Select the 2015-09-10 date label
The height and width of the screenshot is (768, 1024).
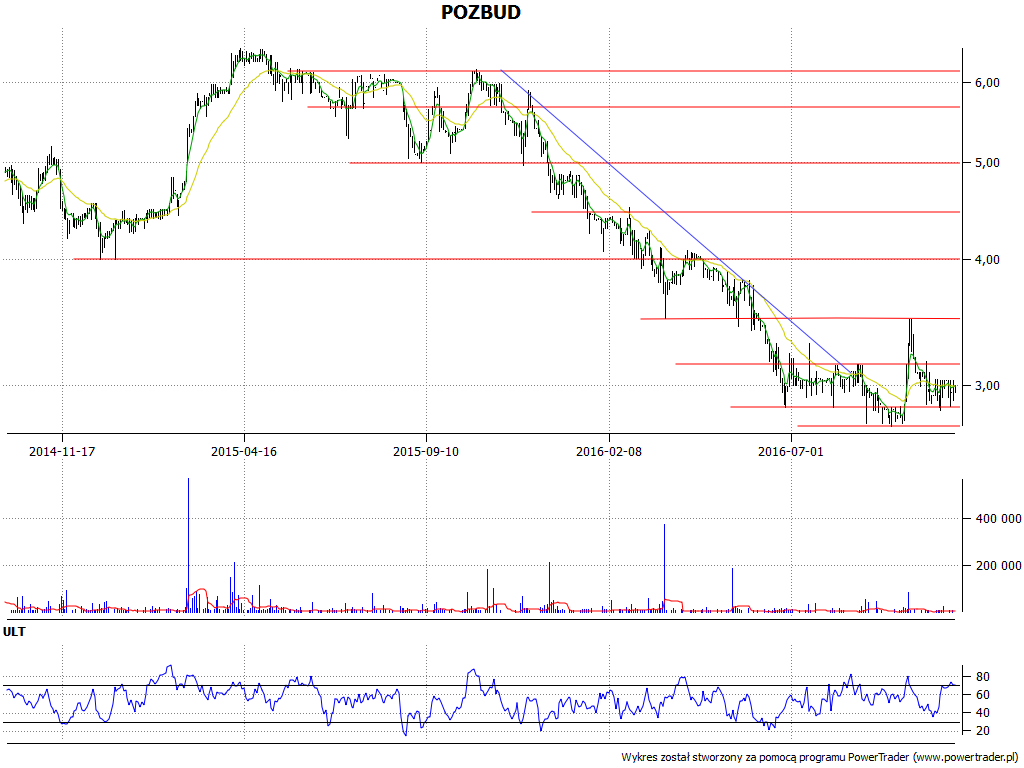point(426,451)
